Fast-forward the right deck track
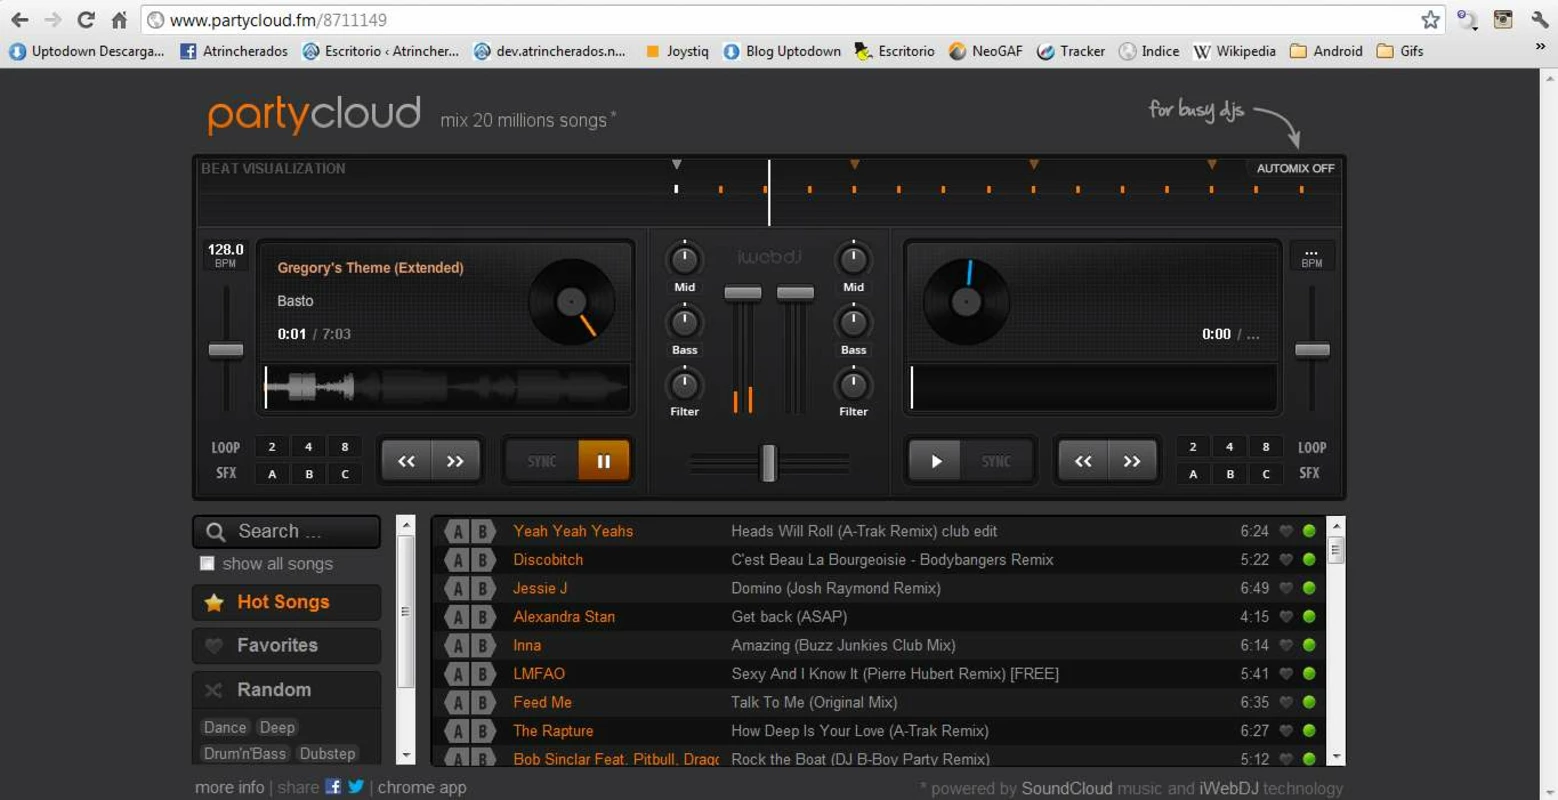Screen dimensions: 1558x800 pyautogui.click(x=1132, y=461)
